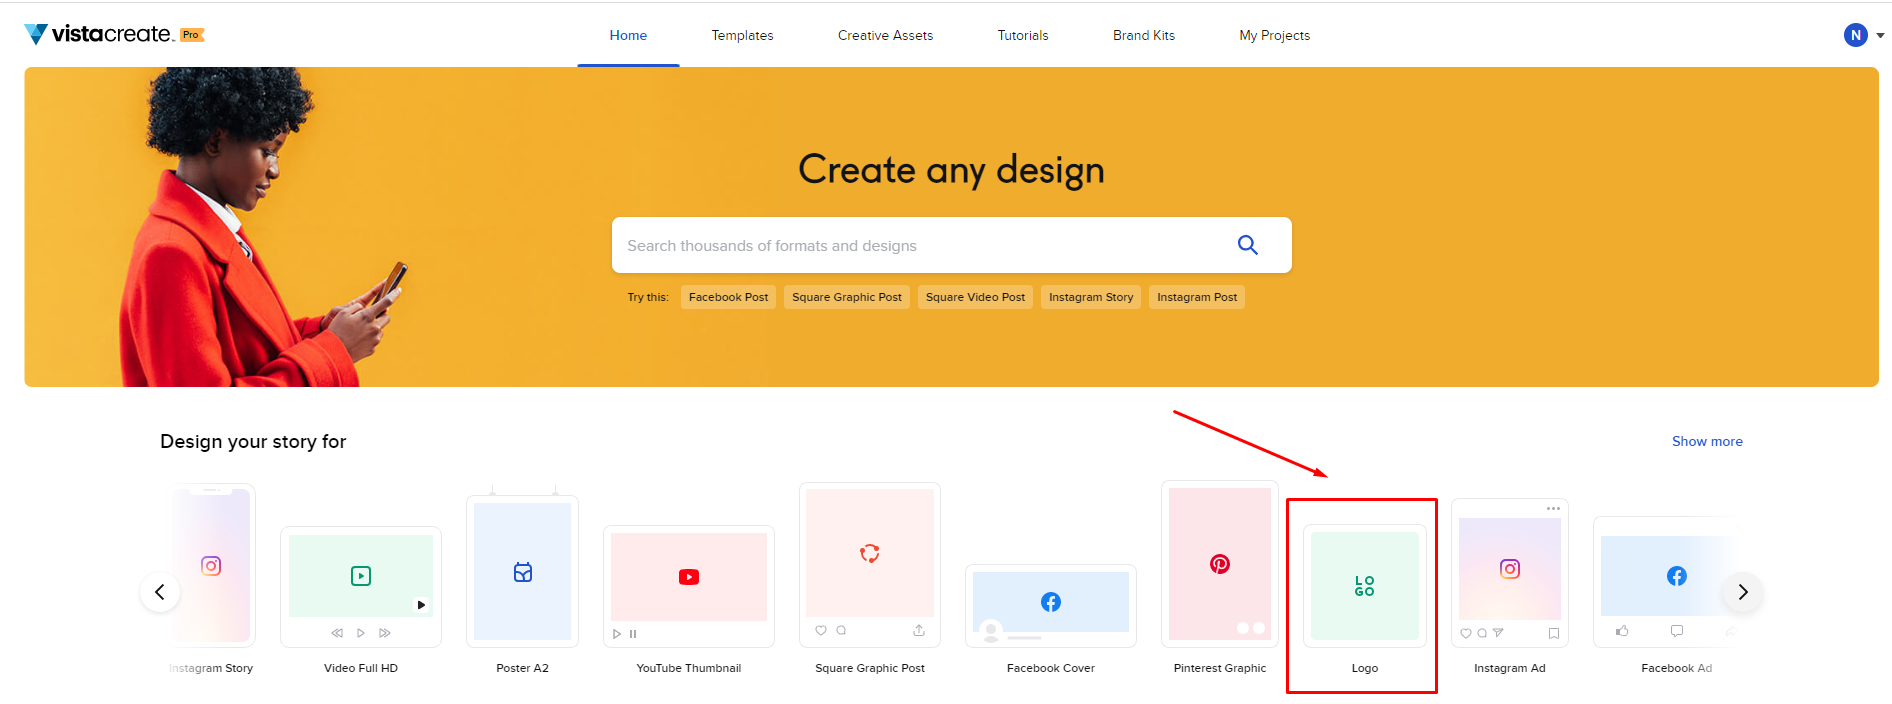This screenshot has height=704, width=1892.
Task: Click the magnifier search icon
Action: (1247, 245)
